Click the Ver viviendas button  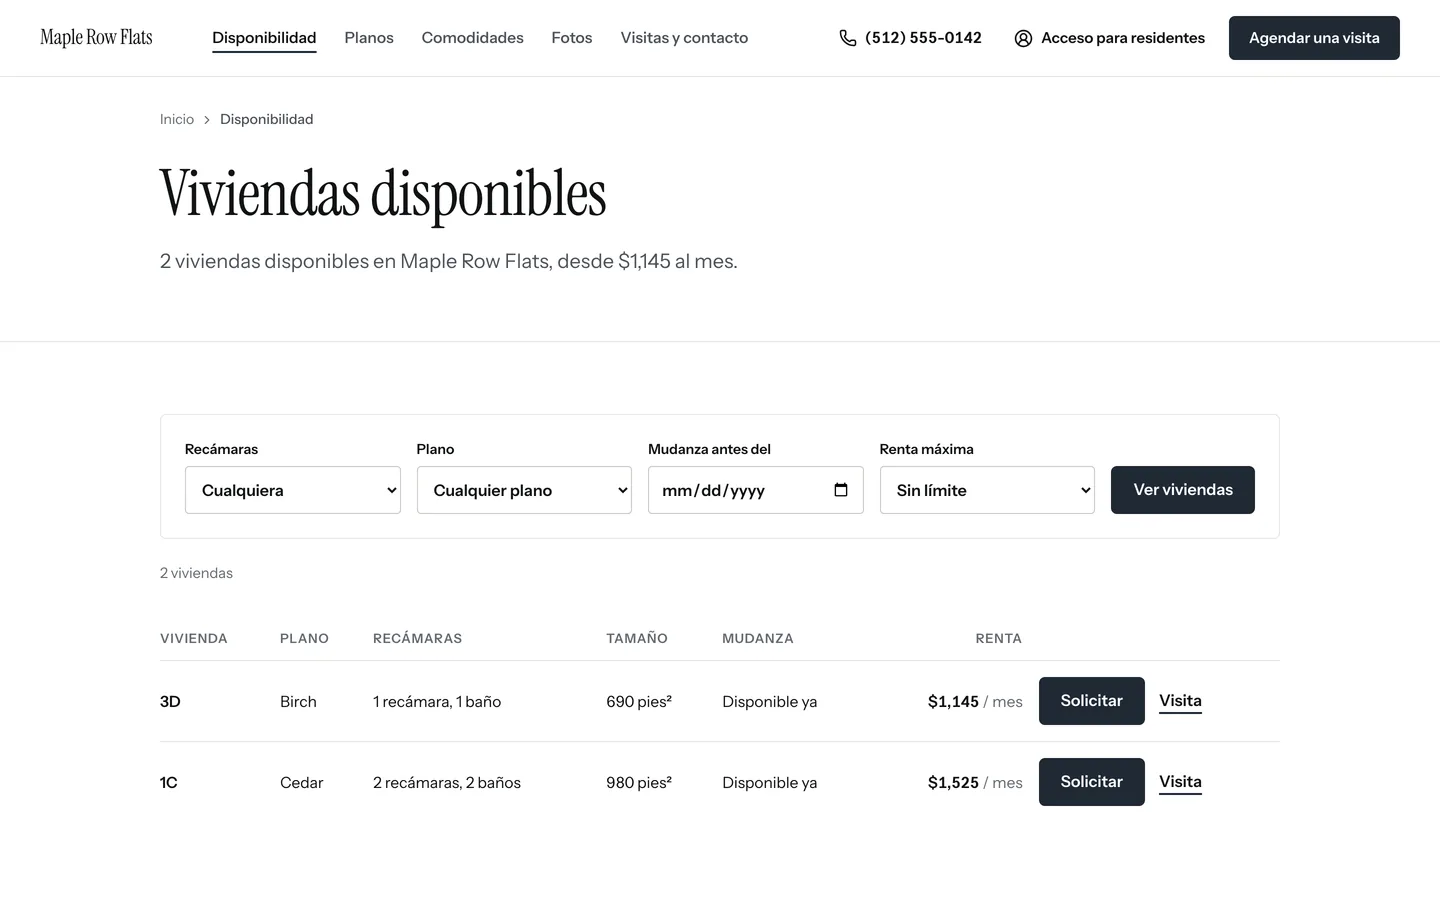pos(1183,490)
